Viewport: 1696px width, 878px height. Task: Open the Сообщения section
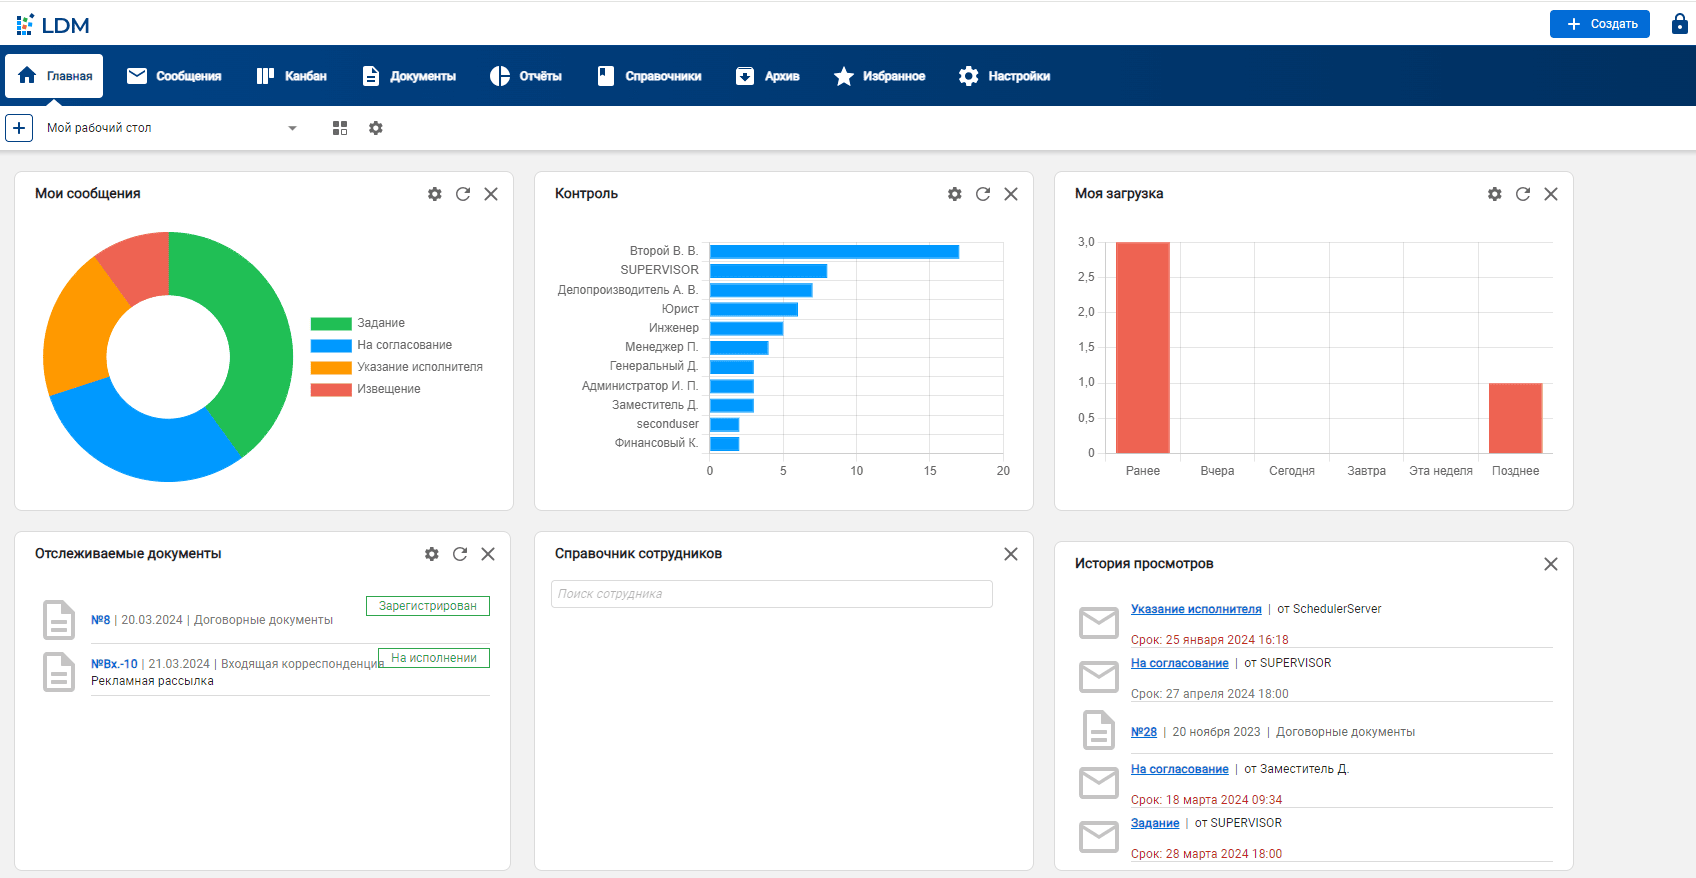point(174,76)
